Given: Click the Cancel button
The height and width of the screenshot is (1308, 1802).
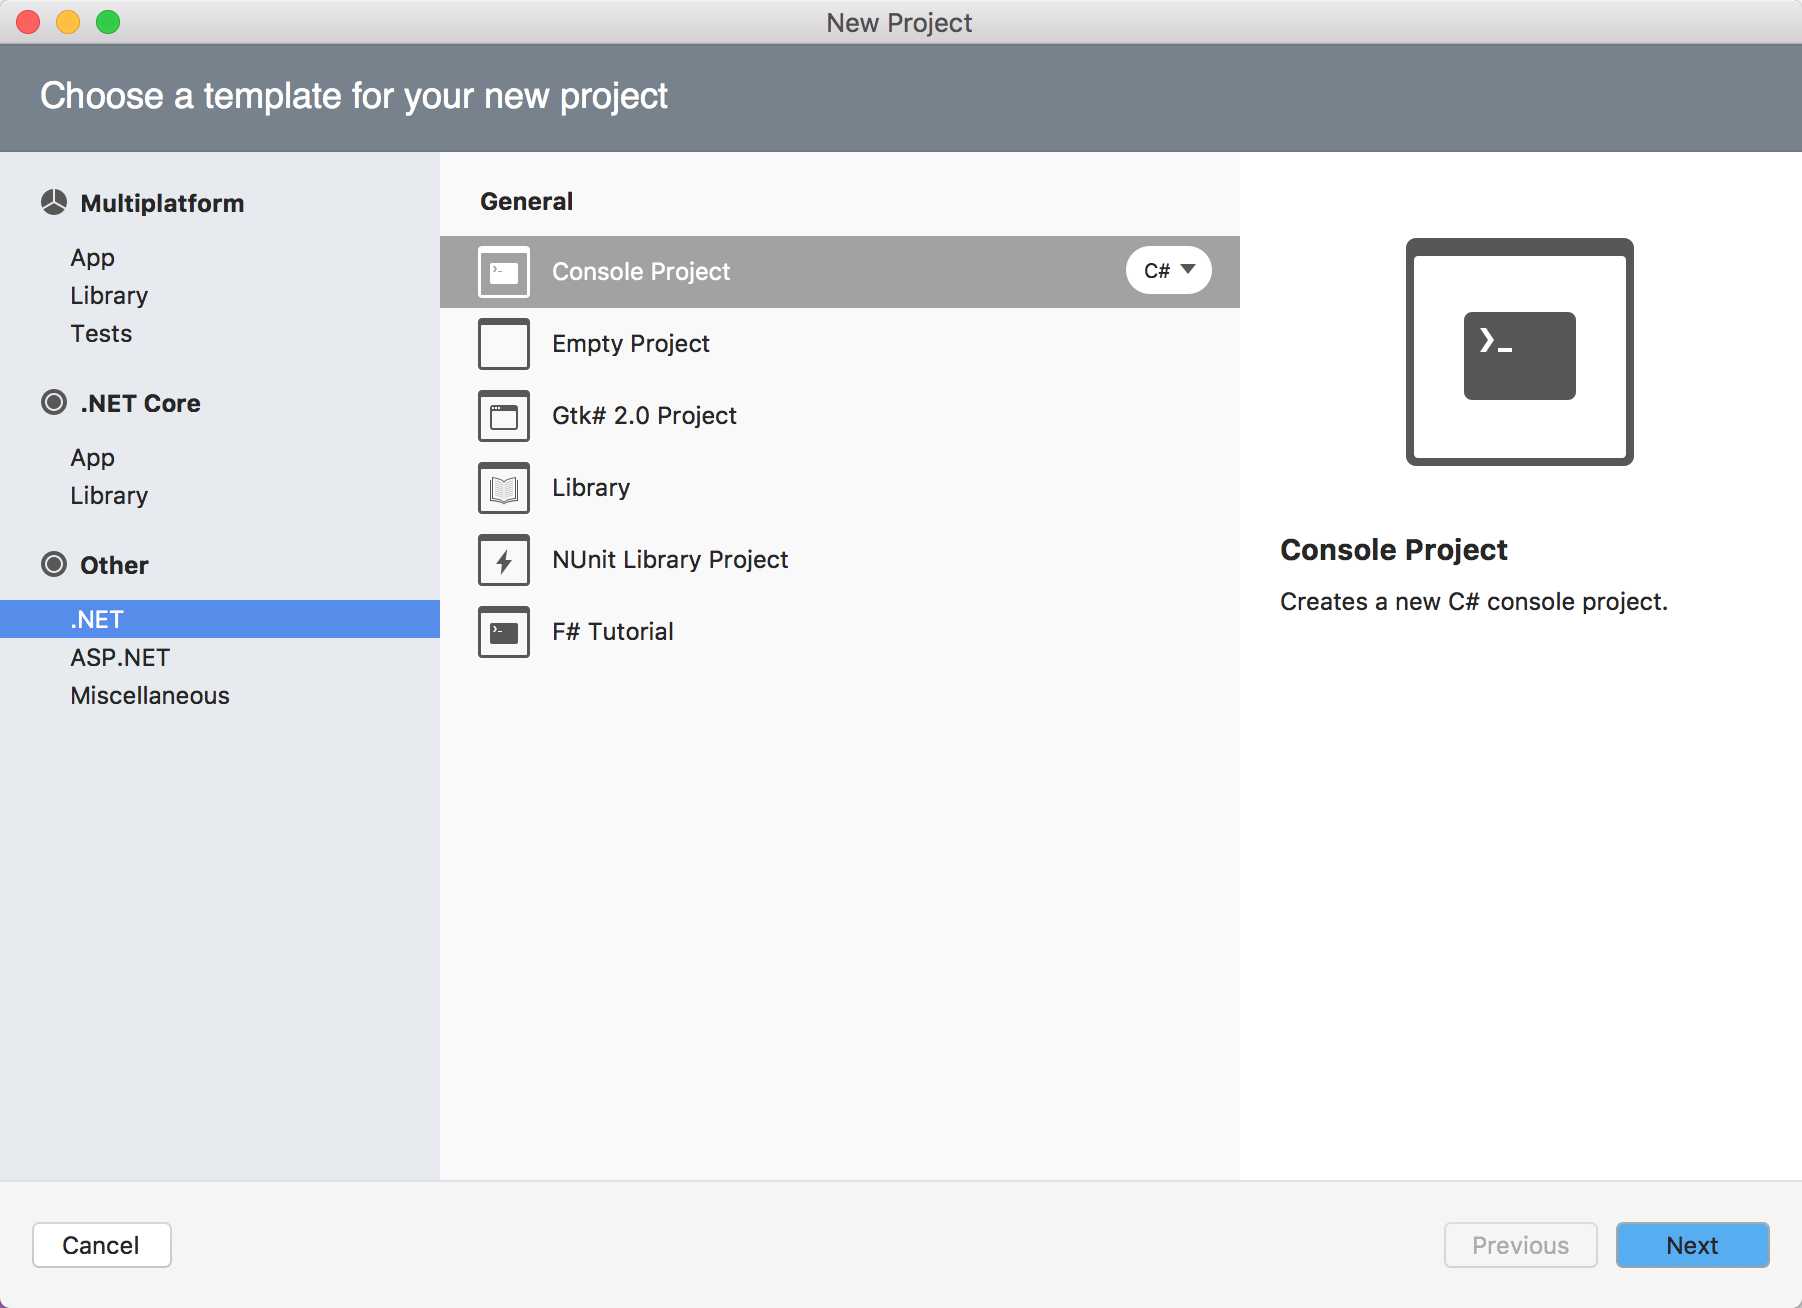Looking at the screenshot, I should point(102,1245).
